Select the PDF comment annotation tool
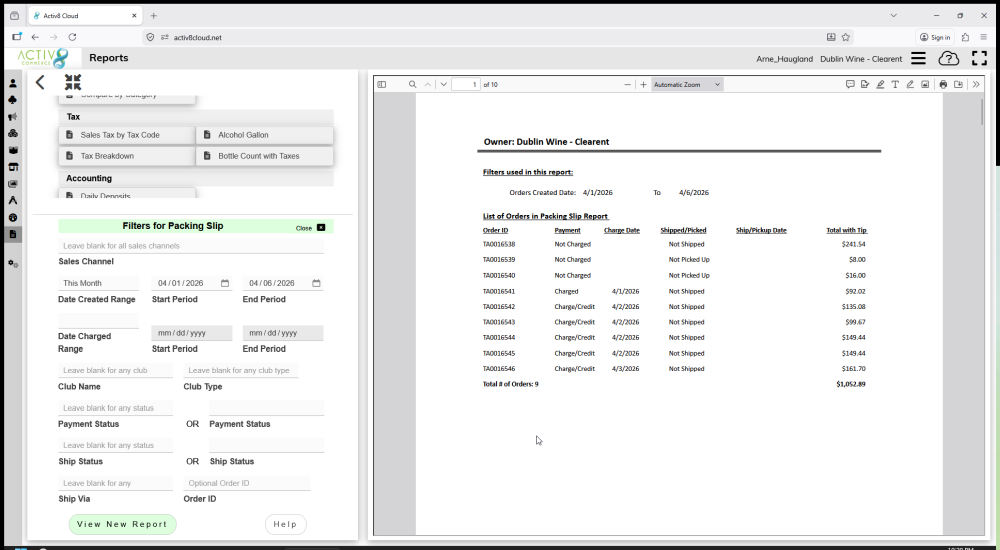The height and width of the screenshot is (550, 1000). pos(850,84)
